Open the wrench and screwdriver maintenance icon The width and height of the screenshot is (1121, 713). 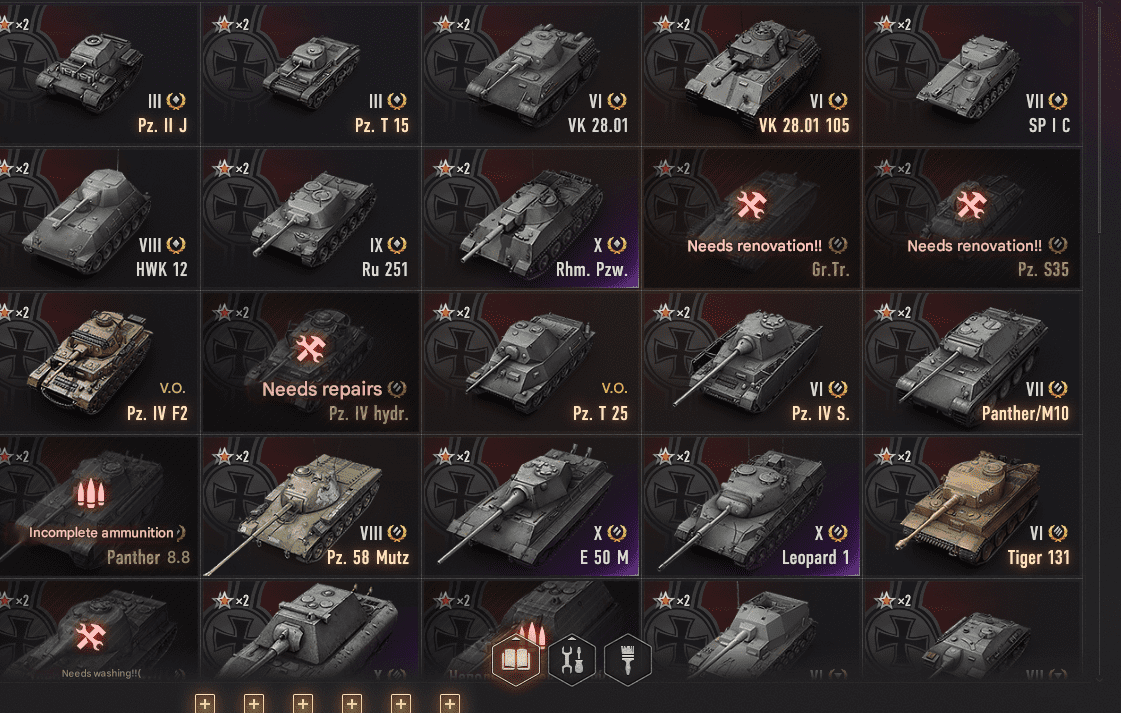click(572, 659)
